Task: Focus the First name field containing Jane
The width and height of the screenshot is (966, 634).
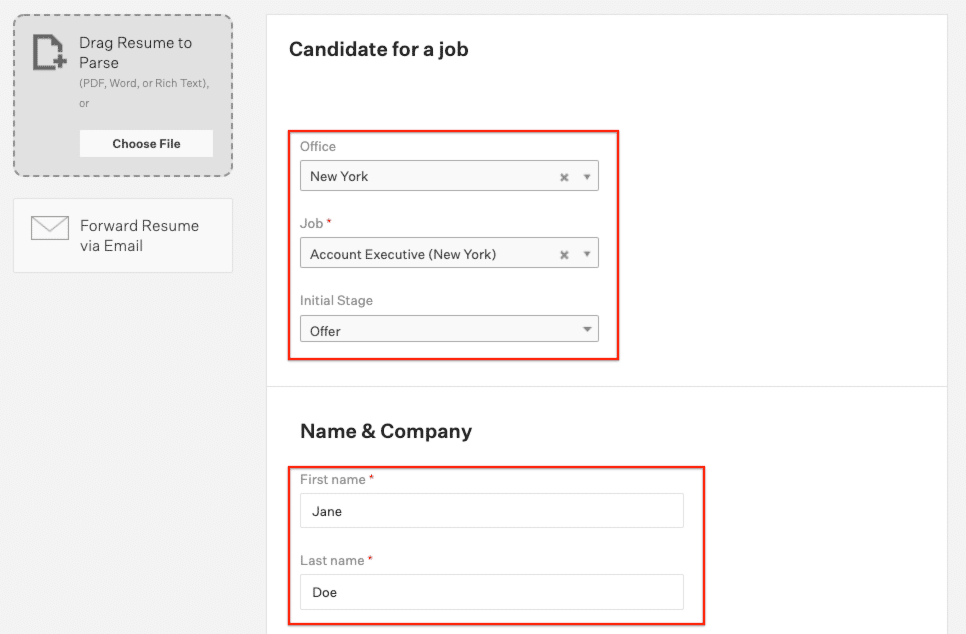Action: click(x=492, y=510)
